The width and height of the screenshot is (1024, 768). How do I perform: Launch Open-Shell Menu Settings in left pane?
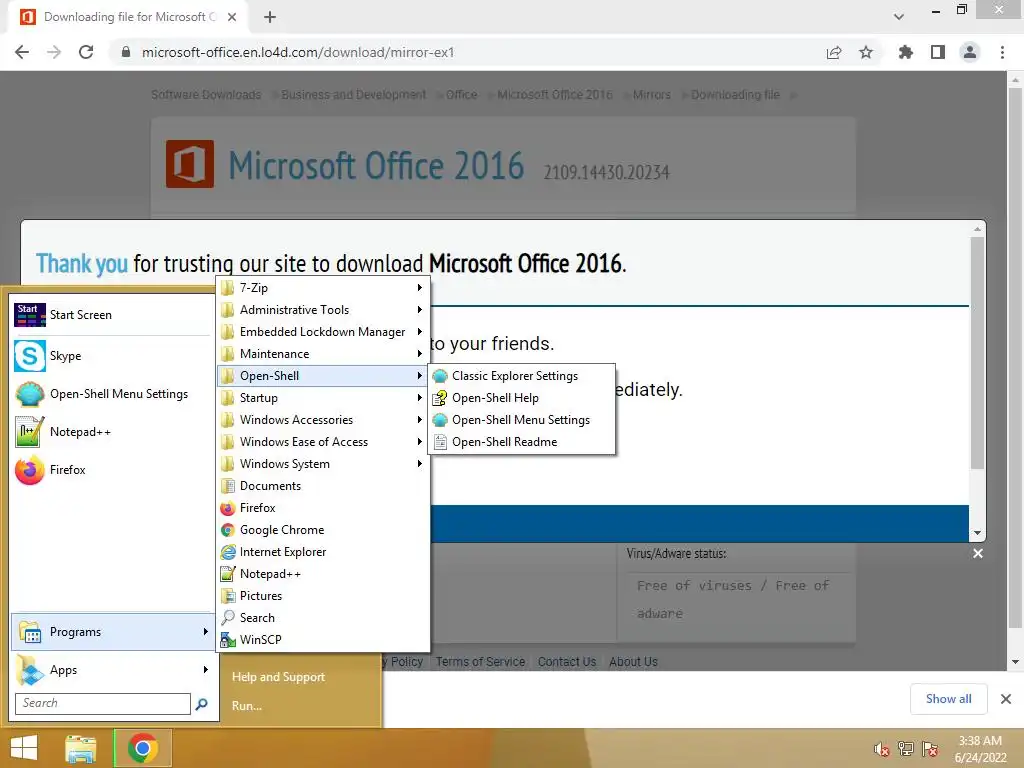111,394
